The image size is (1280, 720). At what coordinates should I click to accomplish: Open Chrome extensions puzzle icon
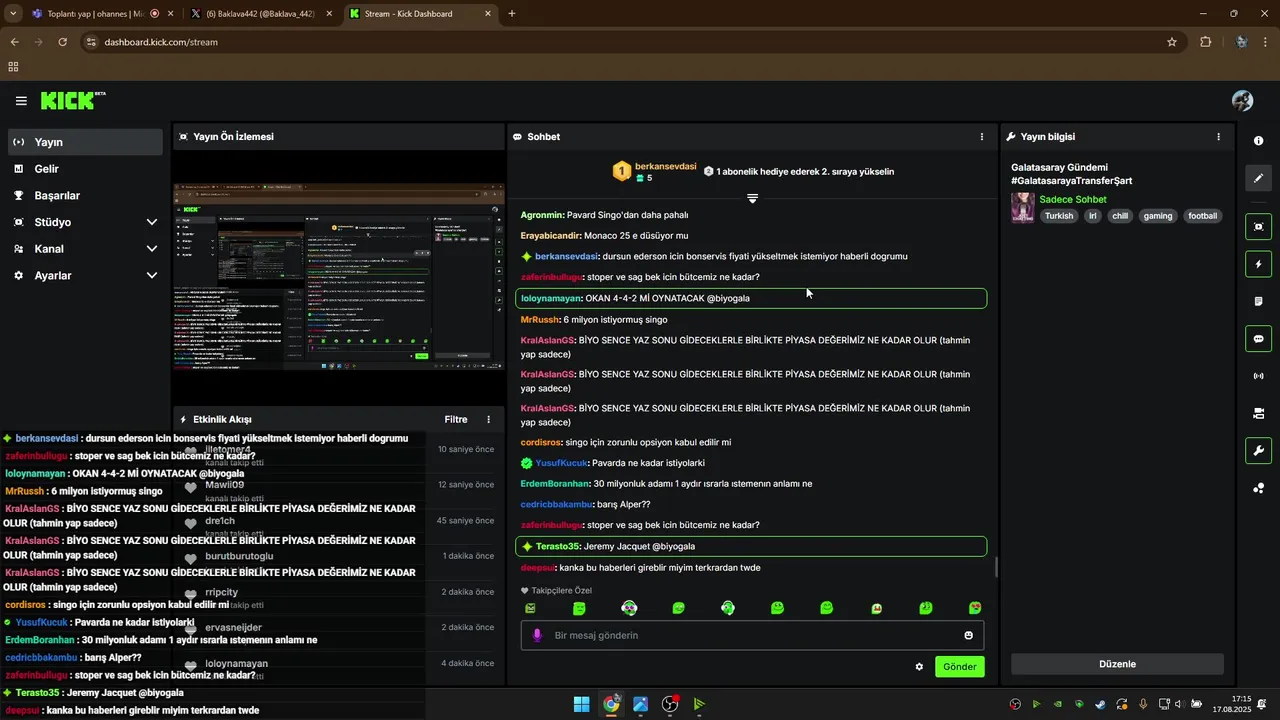pos(1205,42)
